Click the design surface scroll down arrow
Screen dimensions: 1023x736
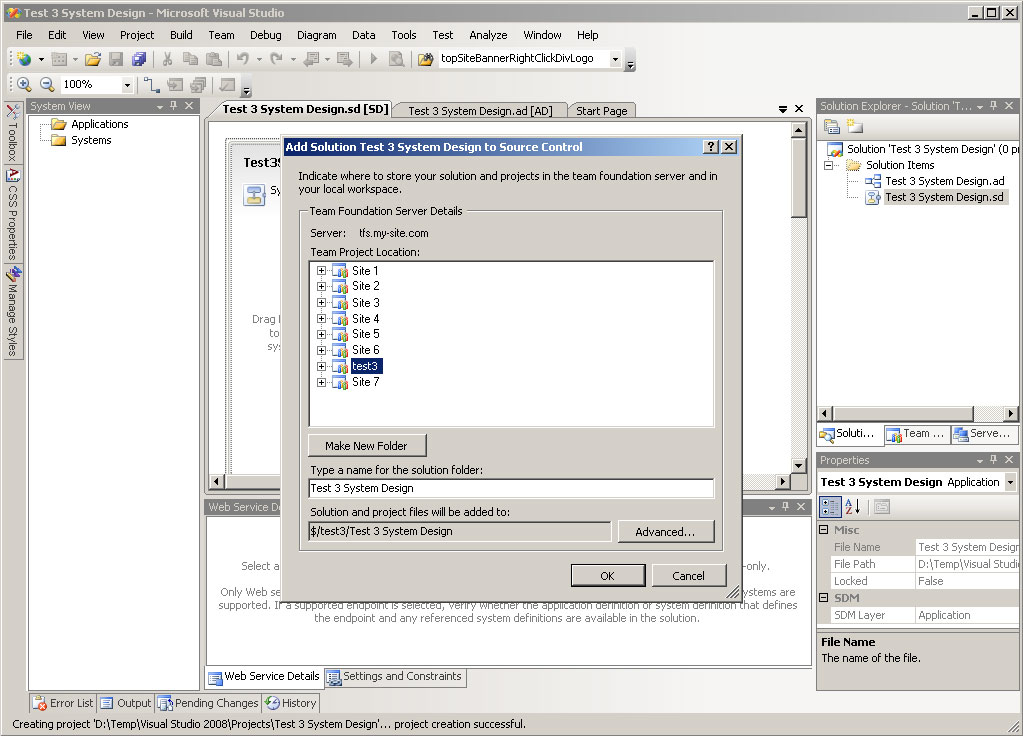pos(799,465)
